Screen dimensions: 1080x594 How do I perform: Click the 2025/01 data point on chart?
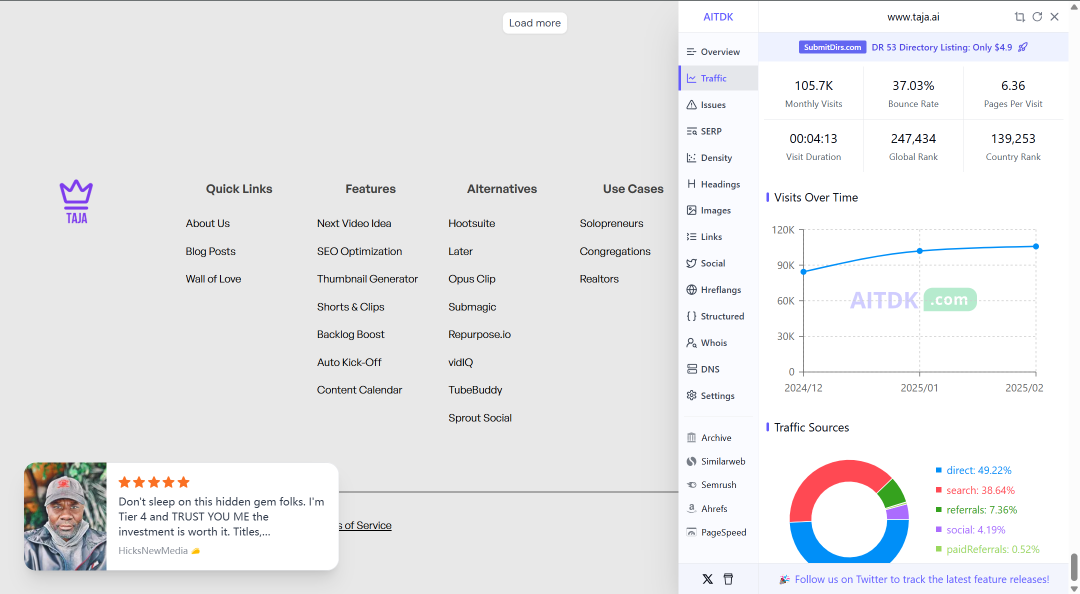pos(920,251)
